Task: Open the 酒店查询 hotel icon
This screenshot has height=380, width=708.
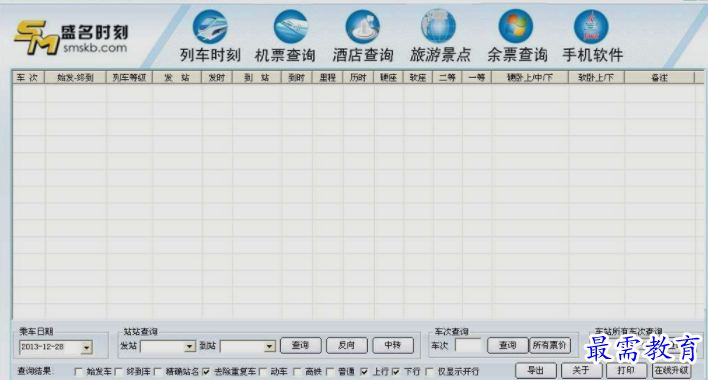Action: coord(363,27)
